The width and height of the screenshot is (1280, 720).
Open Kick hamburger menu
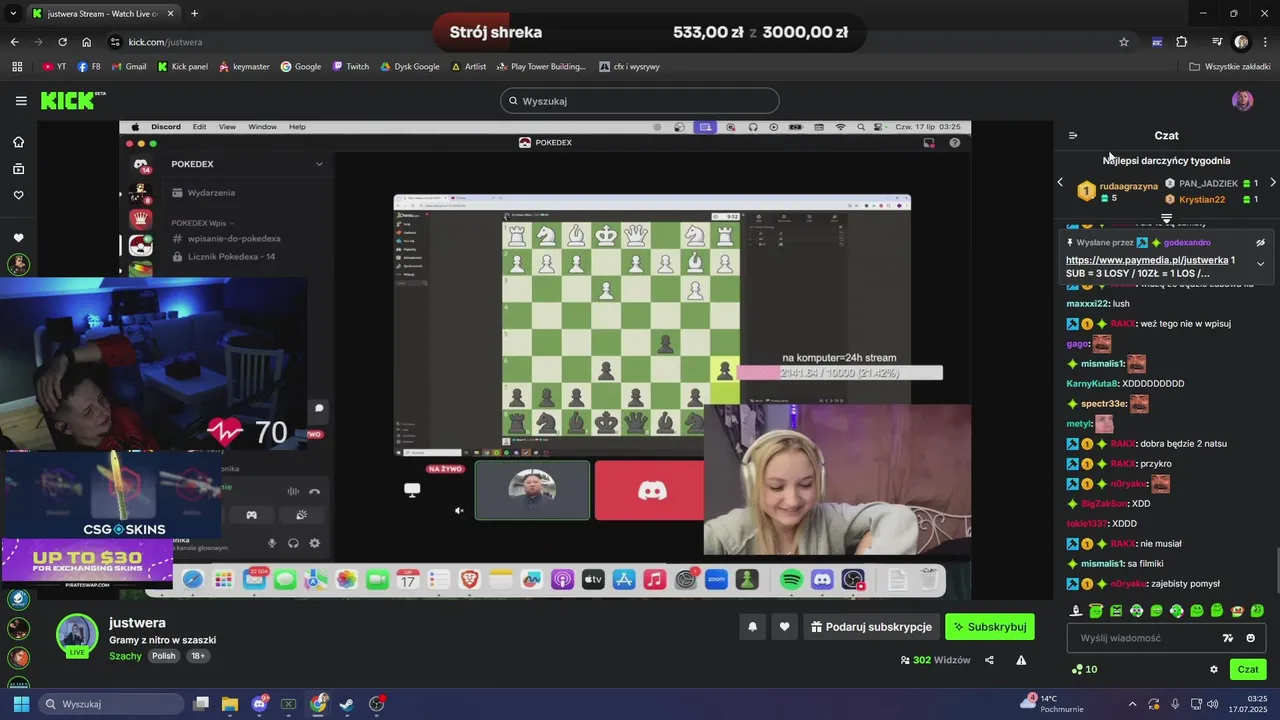[21, 101]
